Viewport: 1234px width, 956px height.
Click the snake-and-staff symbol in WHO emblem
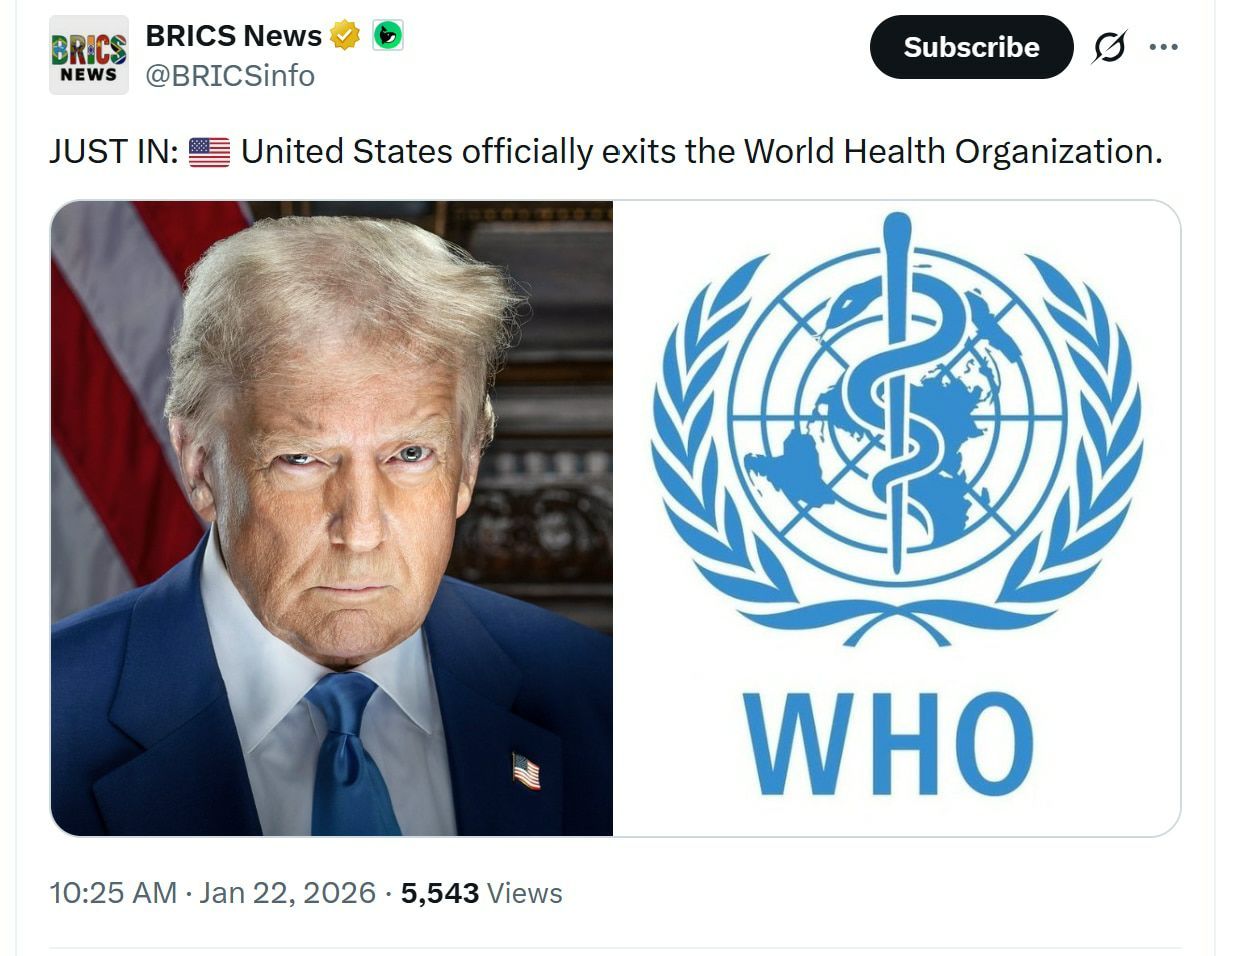coord(897,392)
